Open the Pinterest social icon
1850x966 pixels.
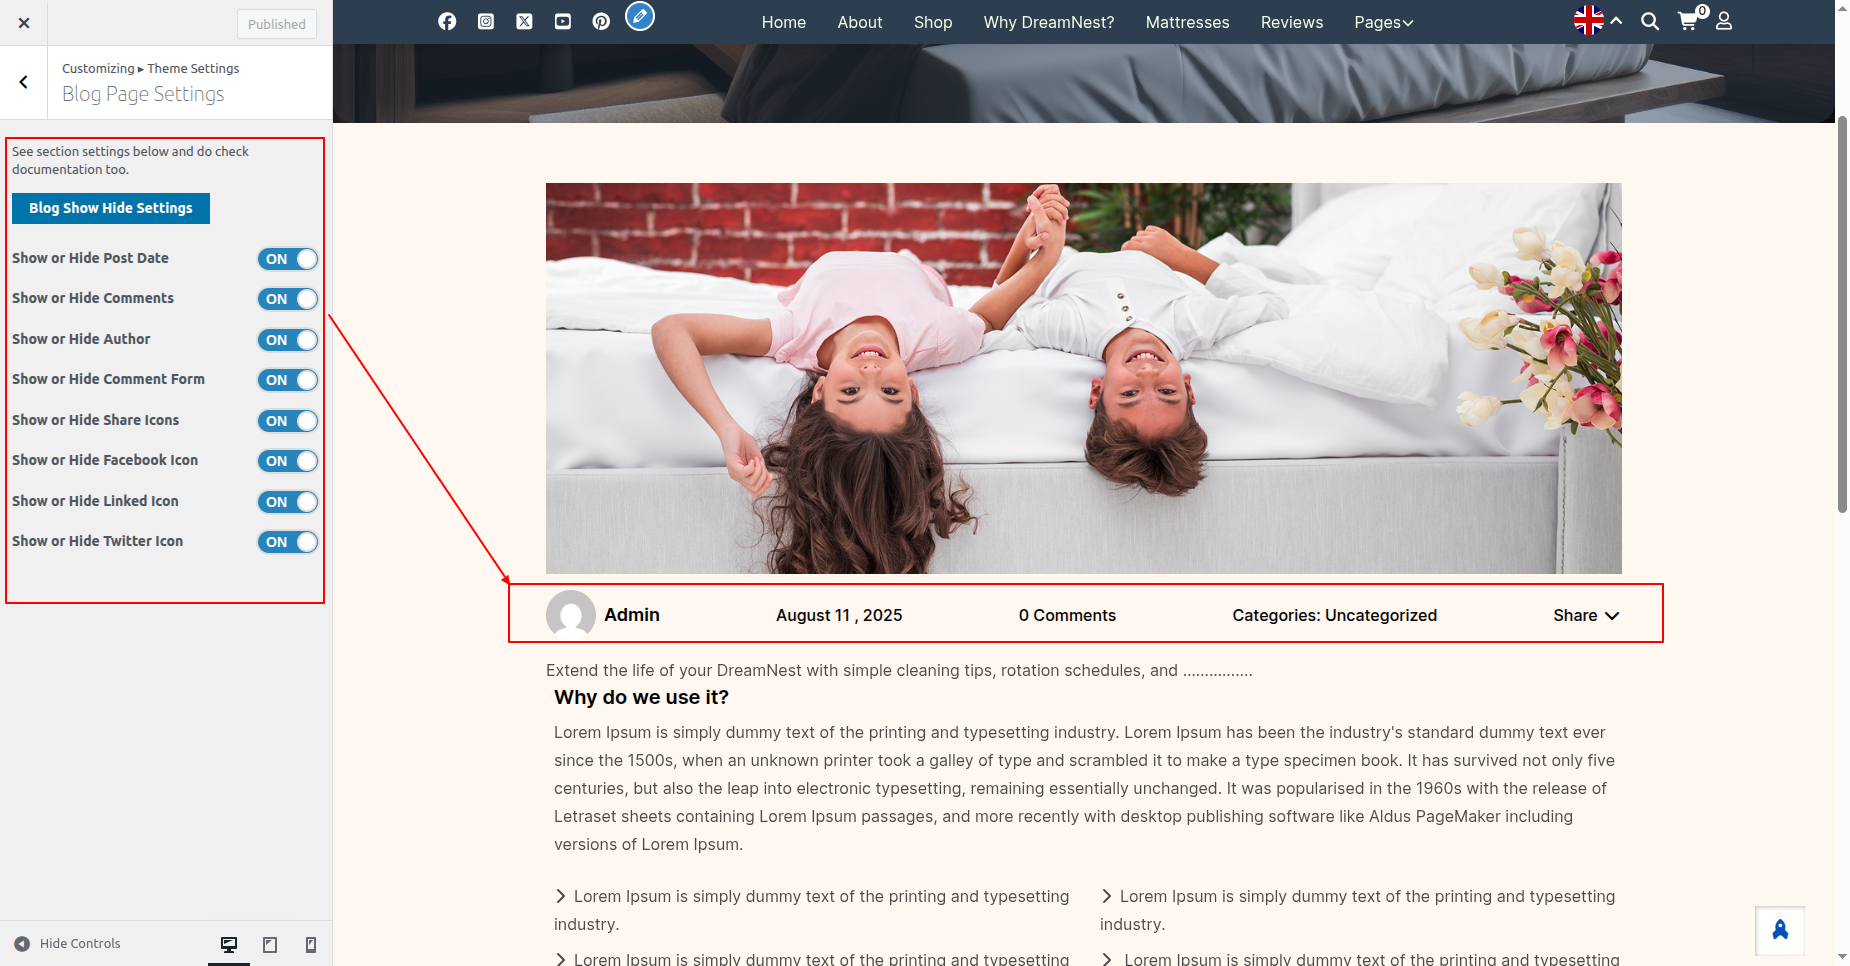click(x=601, y=22)
